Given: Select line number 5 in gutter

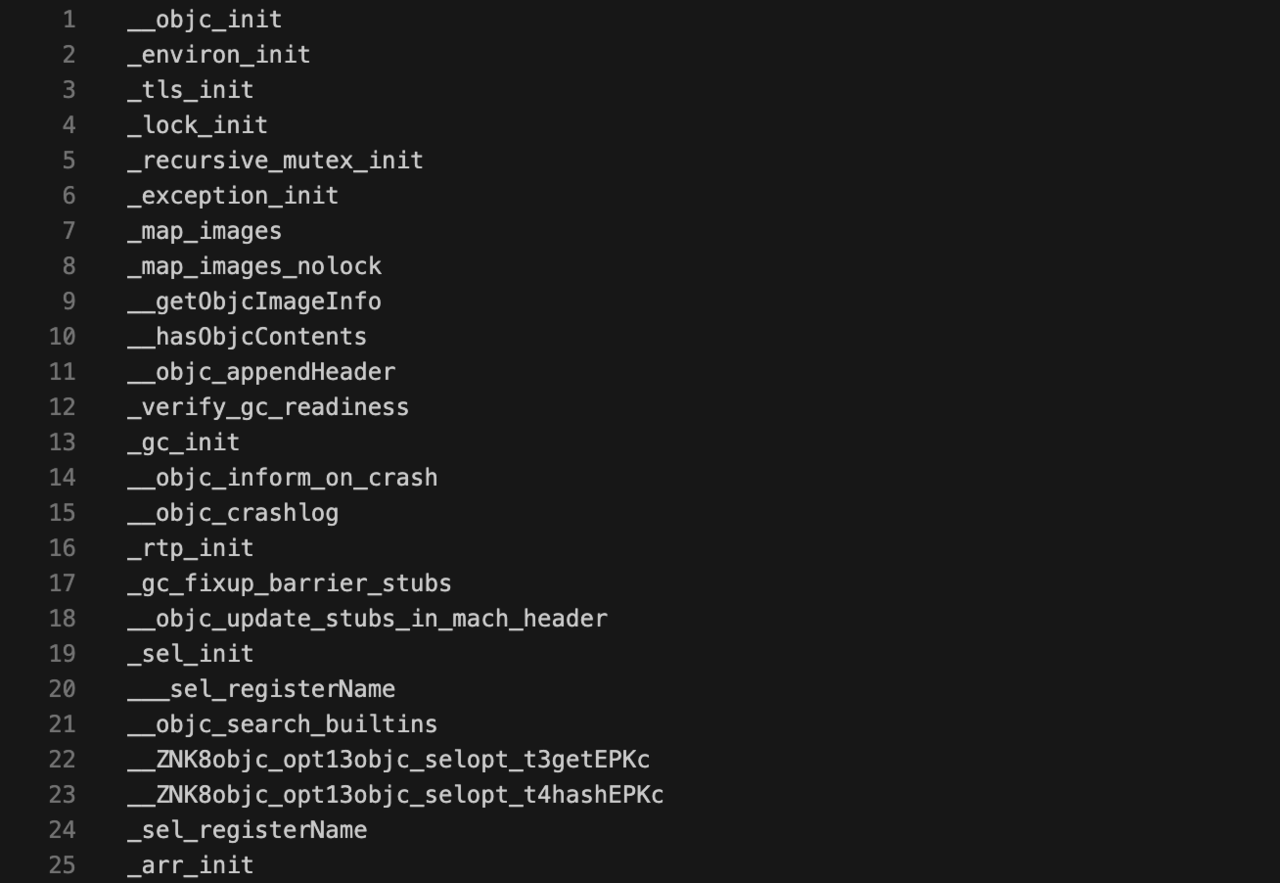Looking at the screenshot, I should (68, 160).
